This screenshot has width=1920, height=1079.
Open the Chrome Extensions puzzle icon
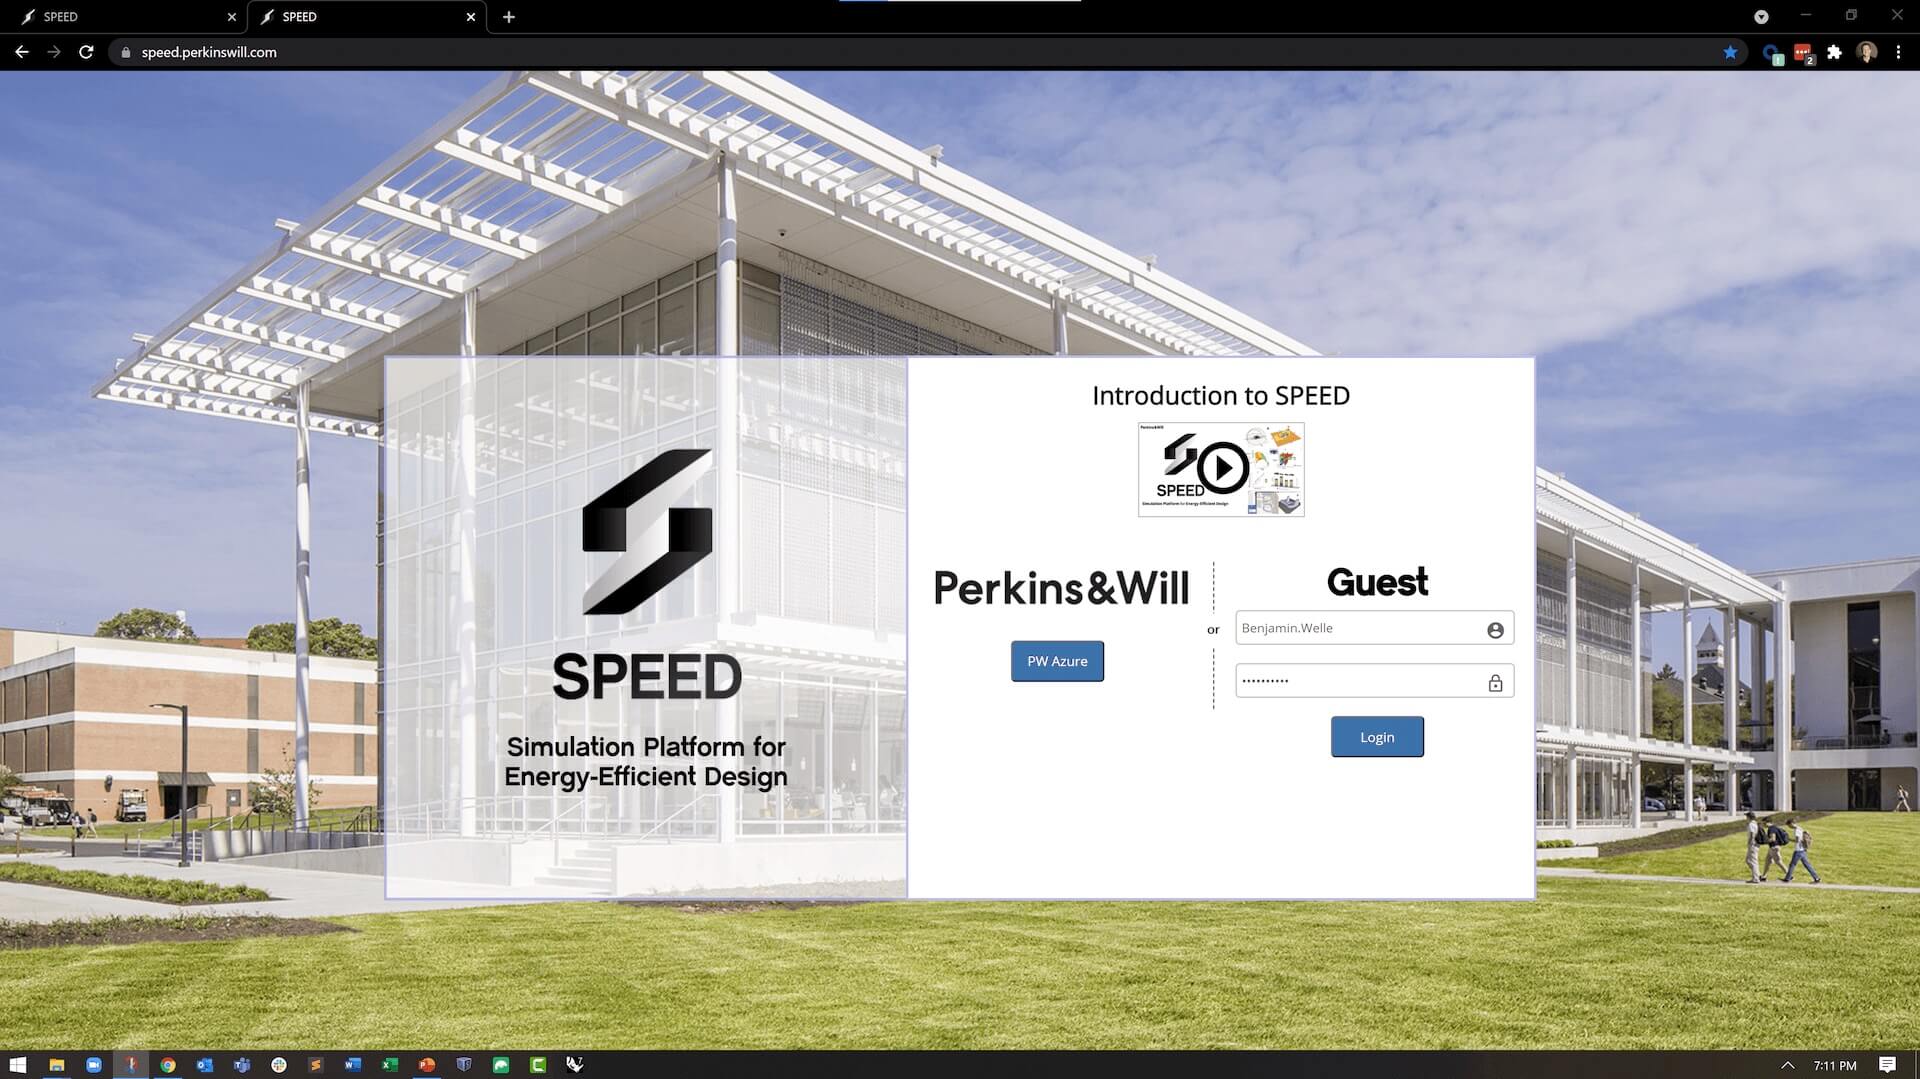coord(1834,52)
